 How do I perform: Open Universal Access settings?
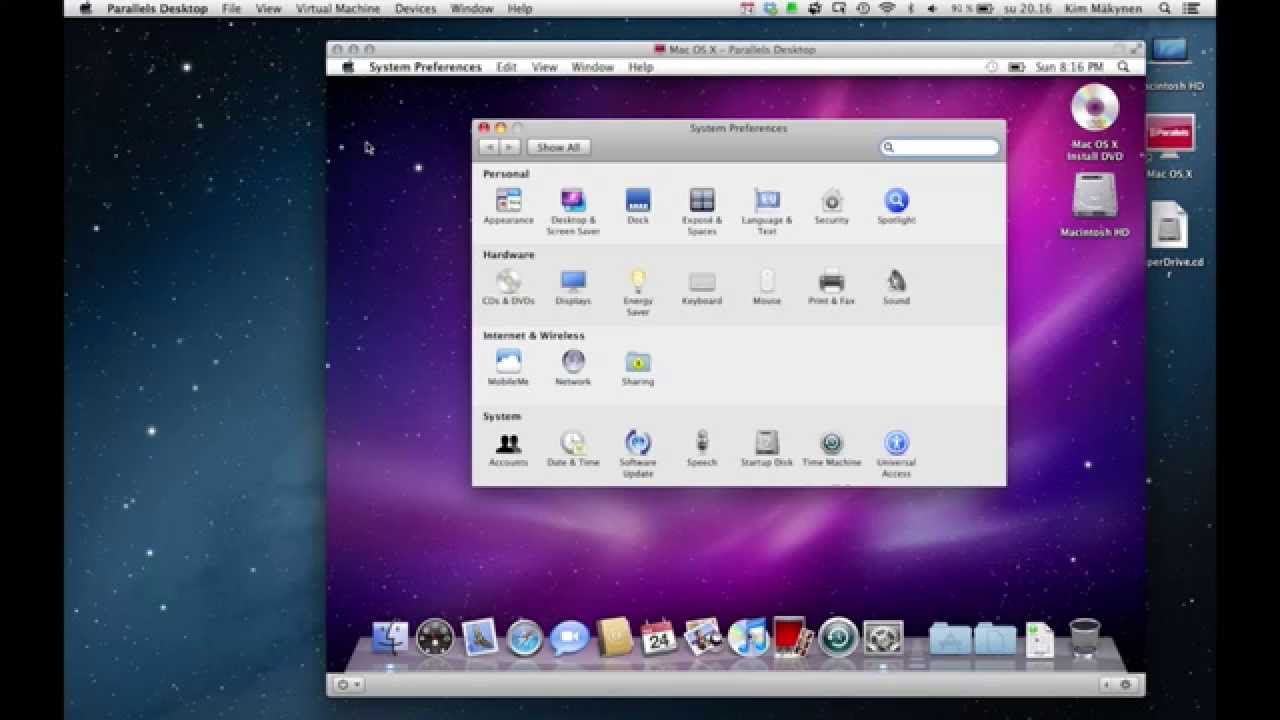896,443
